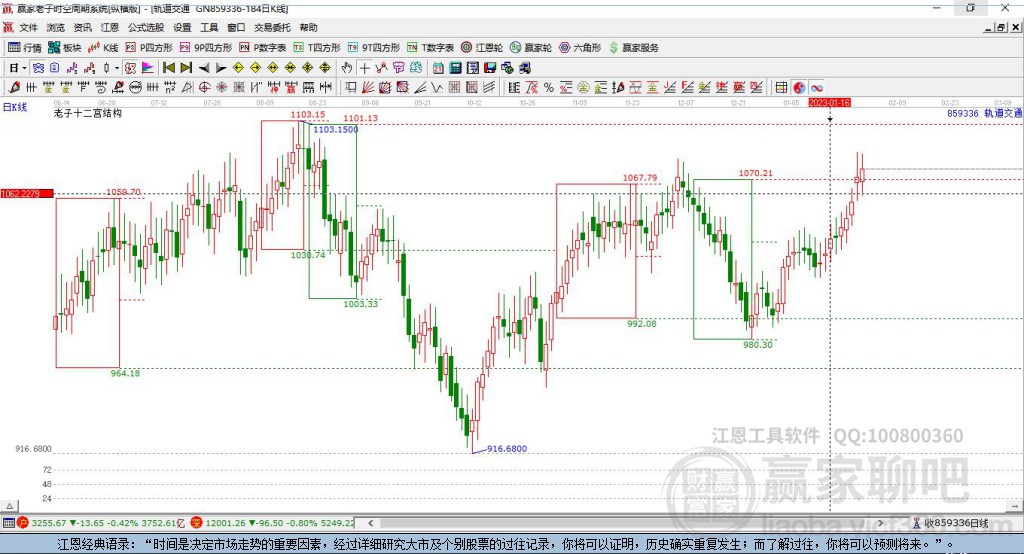Viewport: 1024px width, 554px height.
Task: Expand the candlestick style dropdown arrow
Action: click(117, 68)
